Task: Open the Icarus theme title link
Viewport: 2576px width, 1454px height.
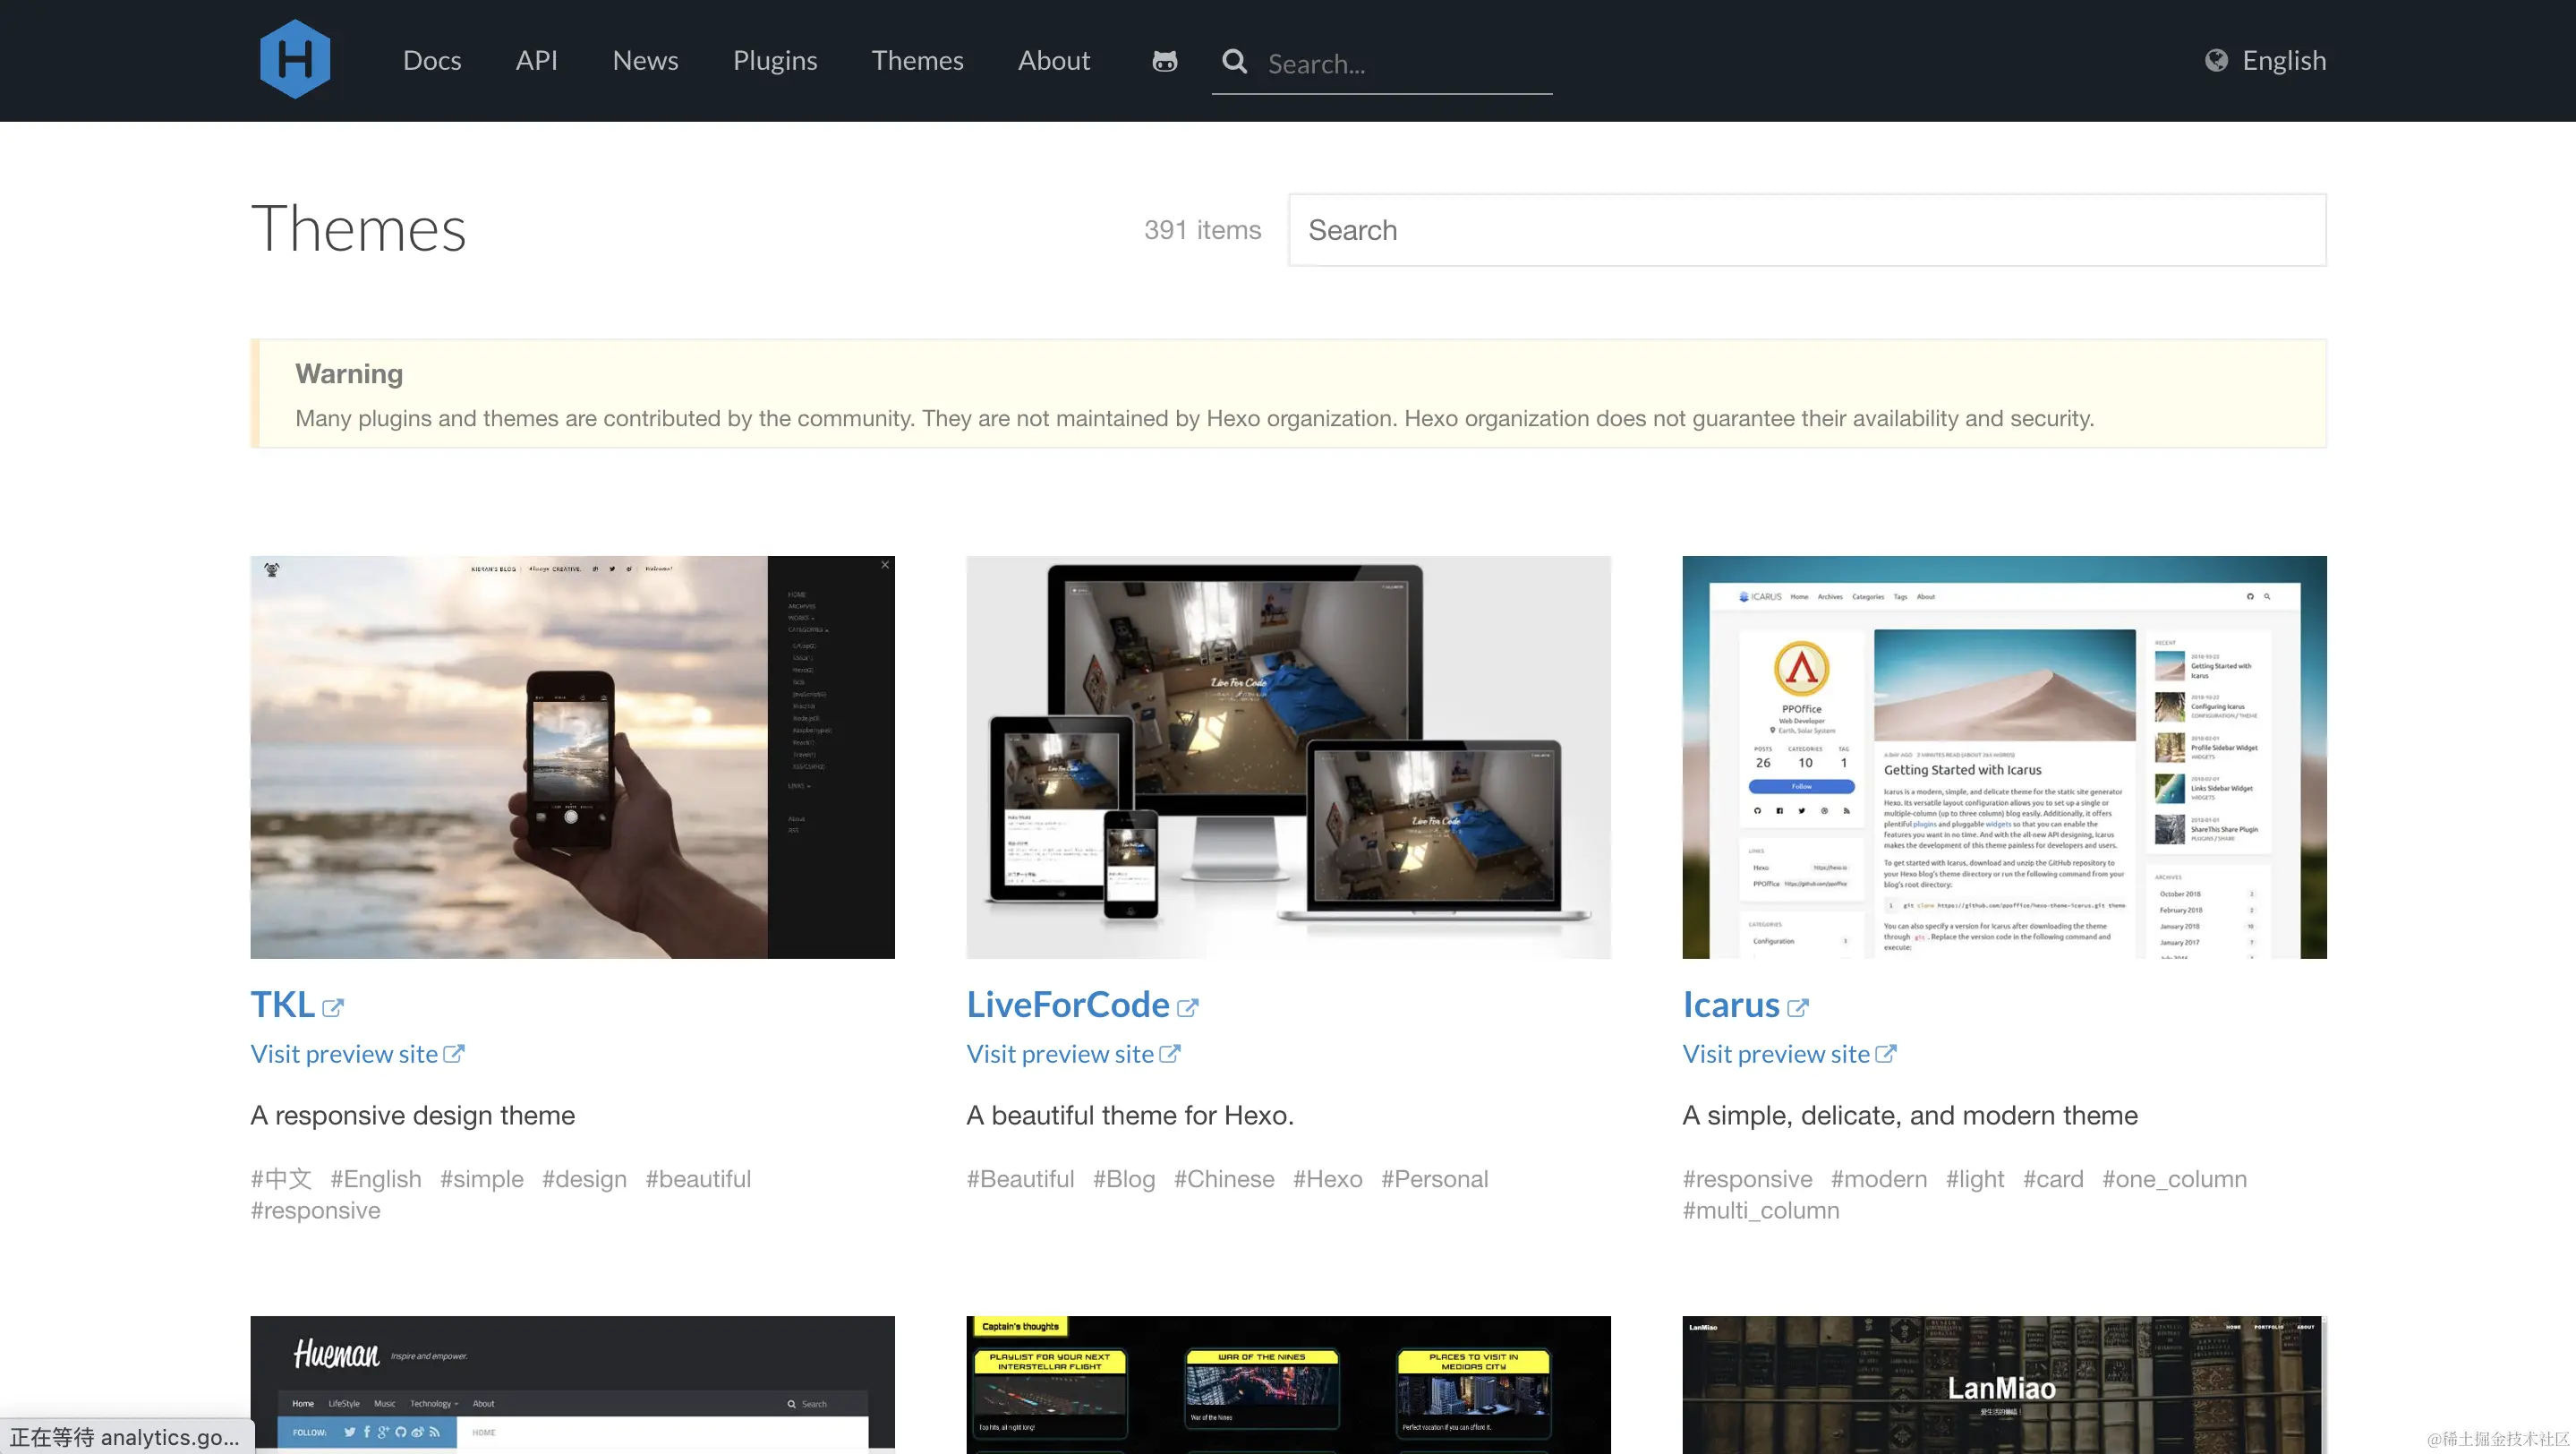Action: (x=1731, y=1004)
